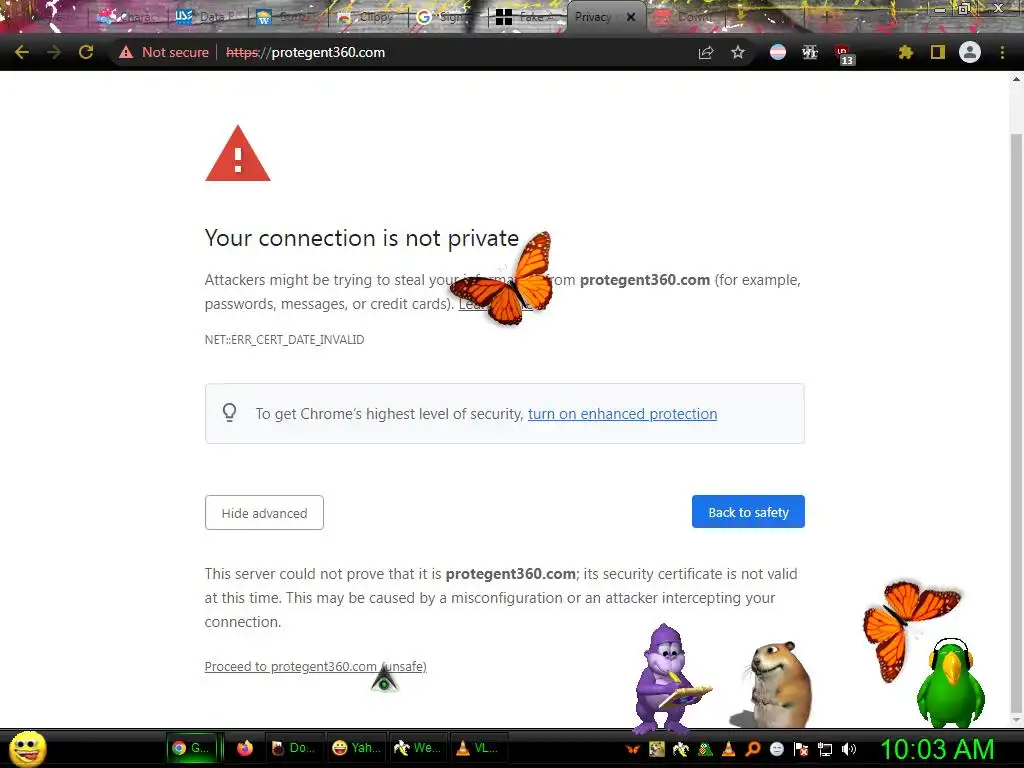The height and width of the screenshot is (768, 1024).
Task: Click the green parrot desktop assistant
Action: point(951,683)
